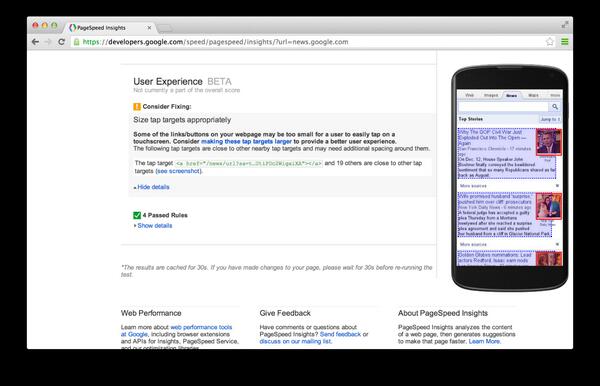Click the About PageSpeed Insights heading
Viewport: 600px width, 386px height.
coord(443,313)
